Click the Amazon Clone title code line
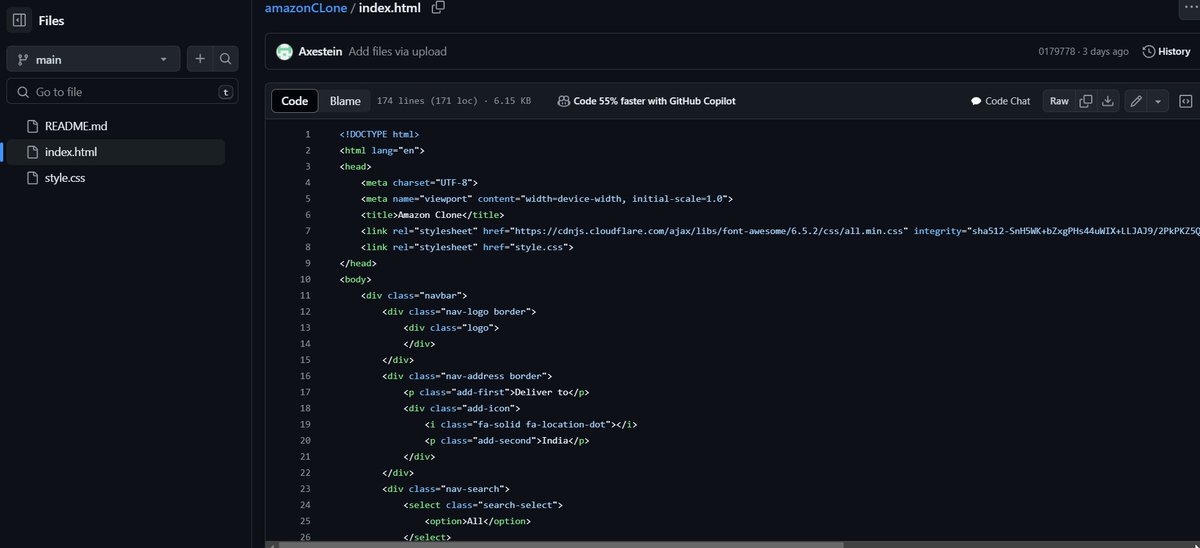Screen dimensions: 1200x548 pos(433,214)
